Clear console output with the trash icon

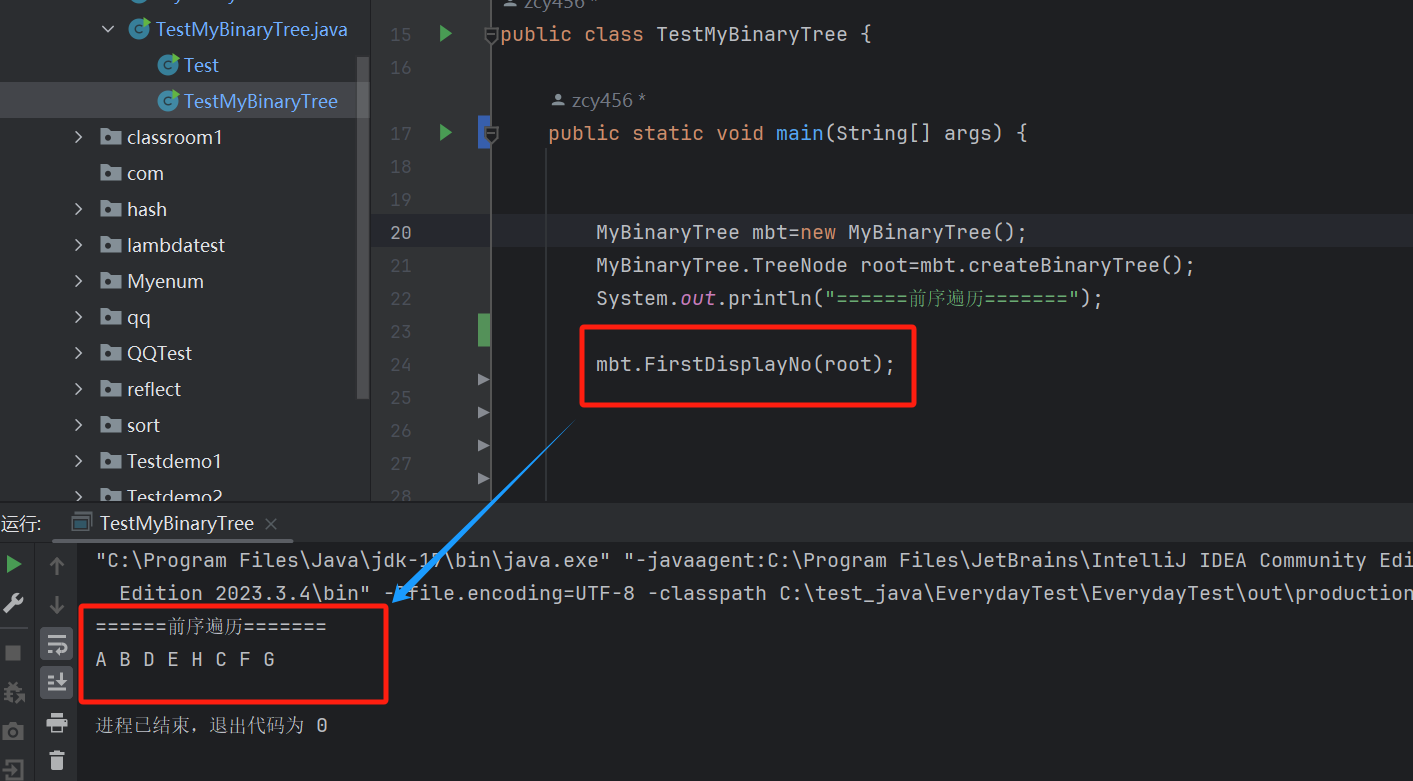click(x=57, y=760)
